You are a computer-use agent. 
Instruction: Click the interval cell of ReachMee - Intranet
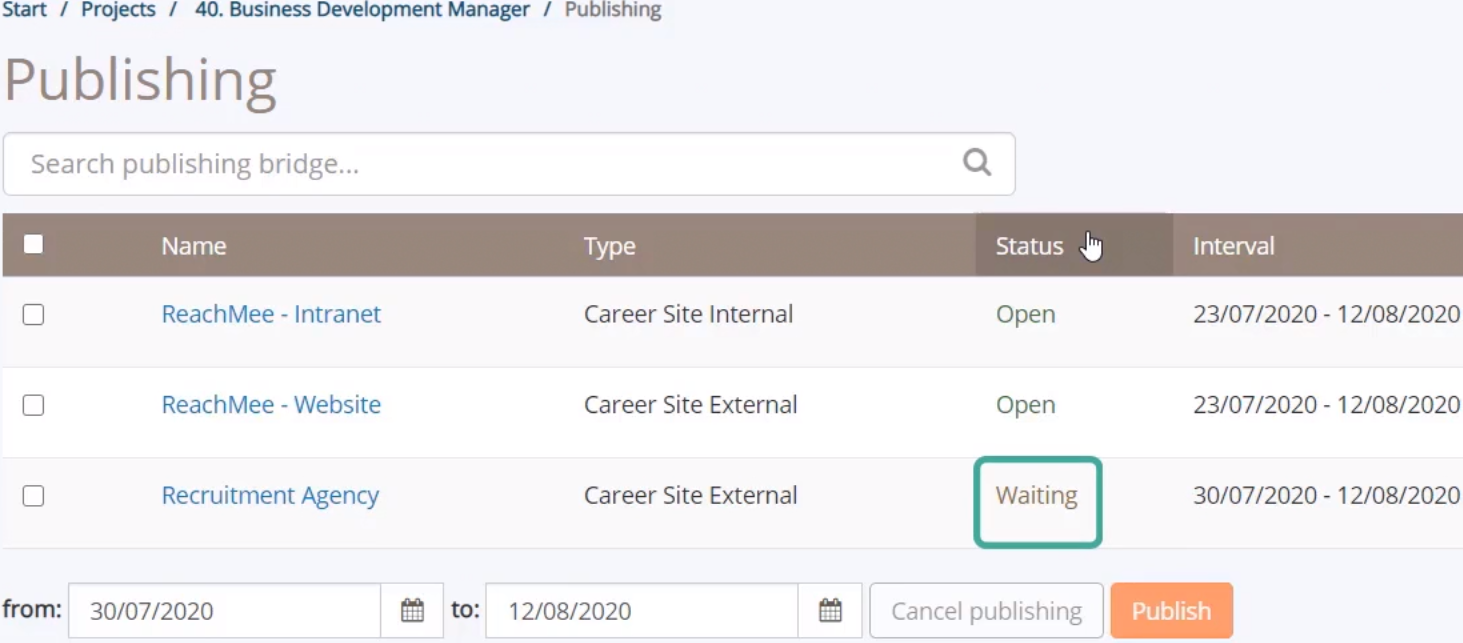pyautogui.click(x=1326, y=314)
